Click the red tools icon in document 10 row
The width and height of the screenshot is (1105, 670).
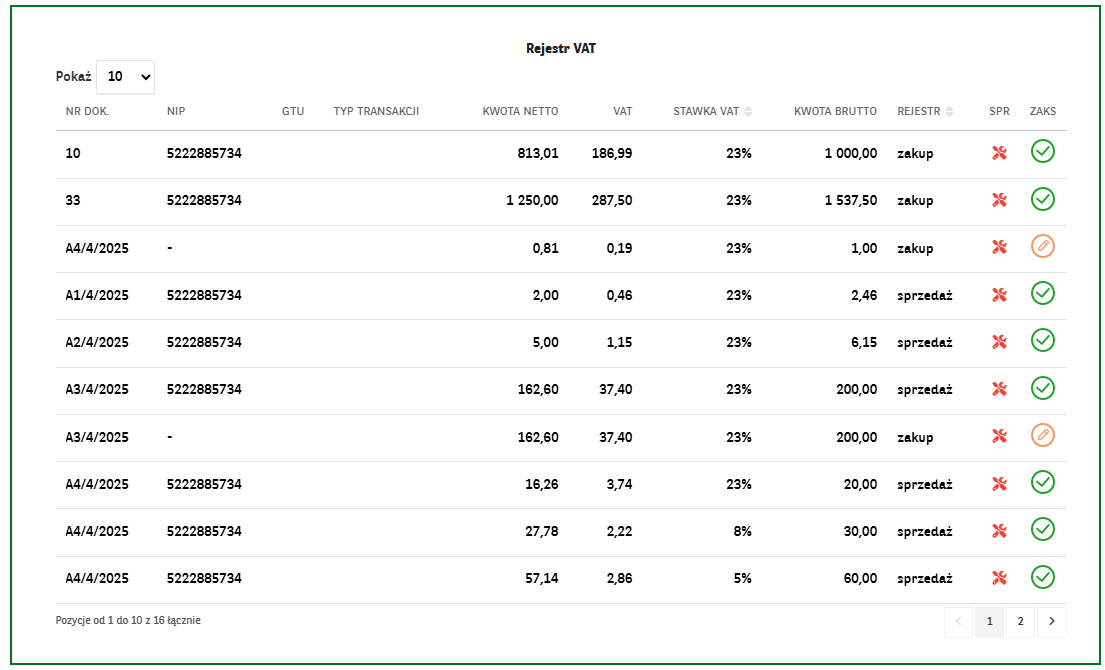point(999,153)
